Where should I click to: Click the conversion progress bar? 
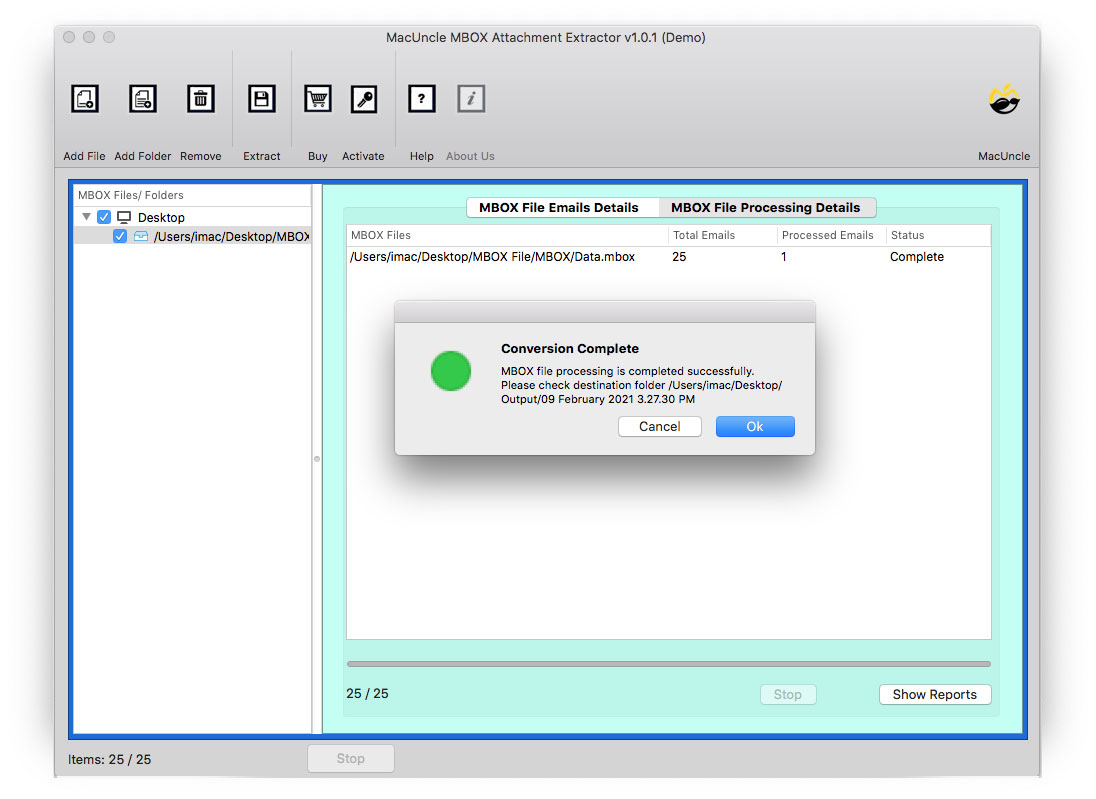[x=668, y=664]
